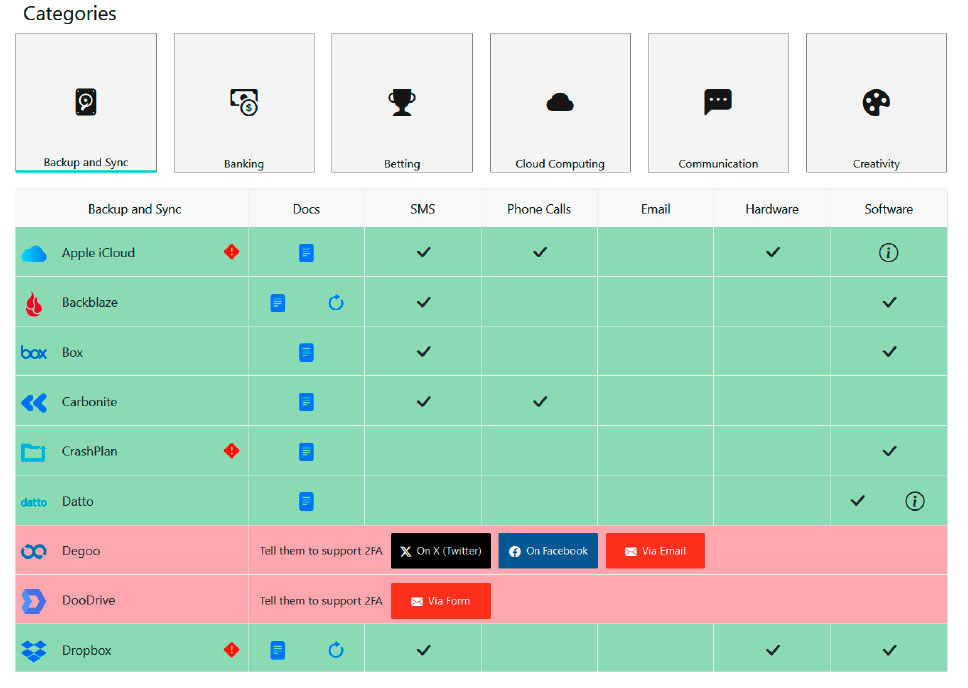Viewport: 968px width, 688px height.
Task: Click the Software checkmark for CrashPlan
Action: 890,451
